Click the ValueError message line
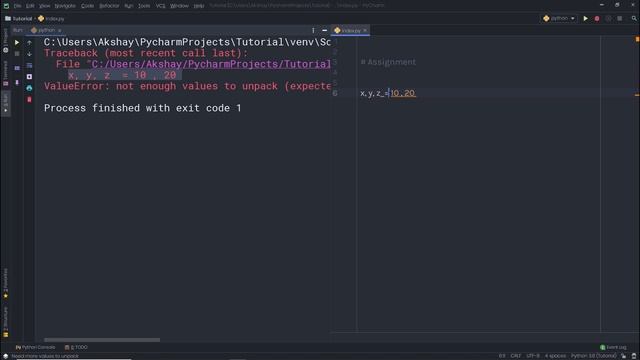640x360 pixels. pyautogui.click(x=187, y=86)
